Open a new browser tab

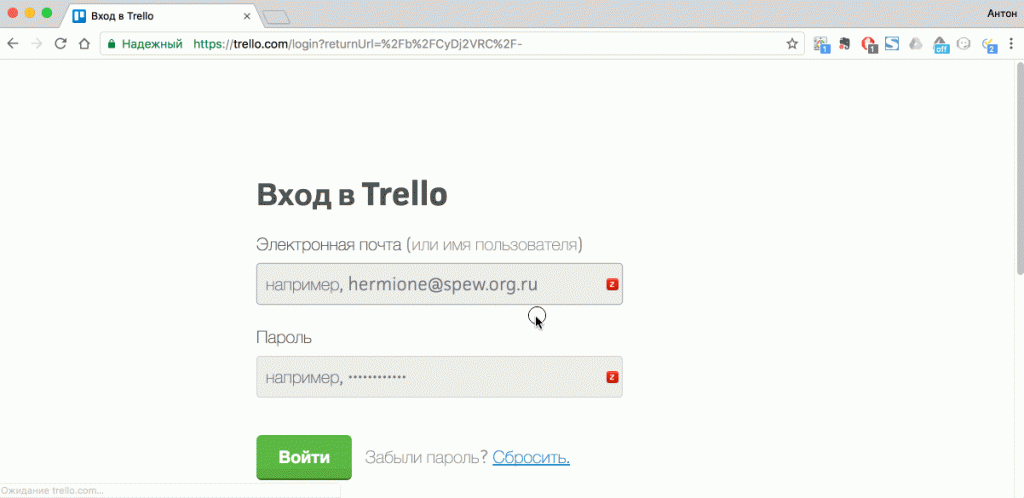(276, 17)
